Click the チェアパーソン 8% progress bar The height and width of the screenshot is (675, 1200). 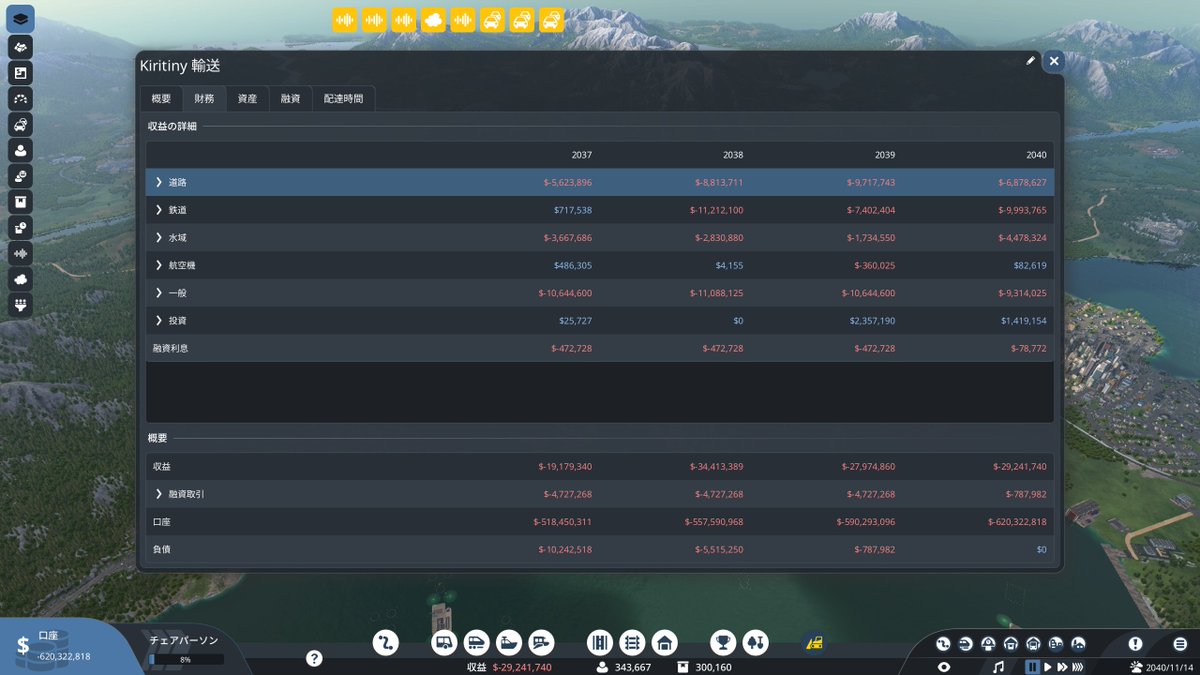point(186,660)
